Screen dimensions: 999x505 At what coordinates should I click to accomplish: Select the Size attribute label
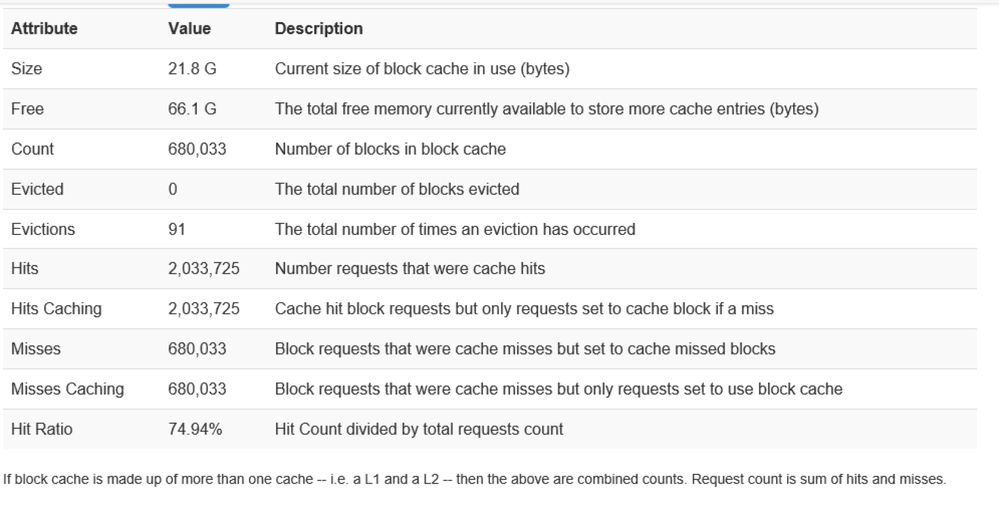click(26, 69)
